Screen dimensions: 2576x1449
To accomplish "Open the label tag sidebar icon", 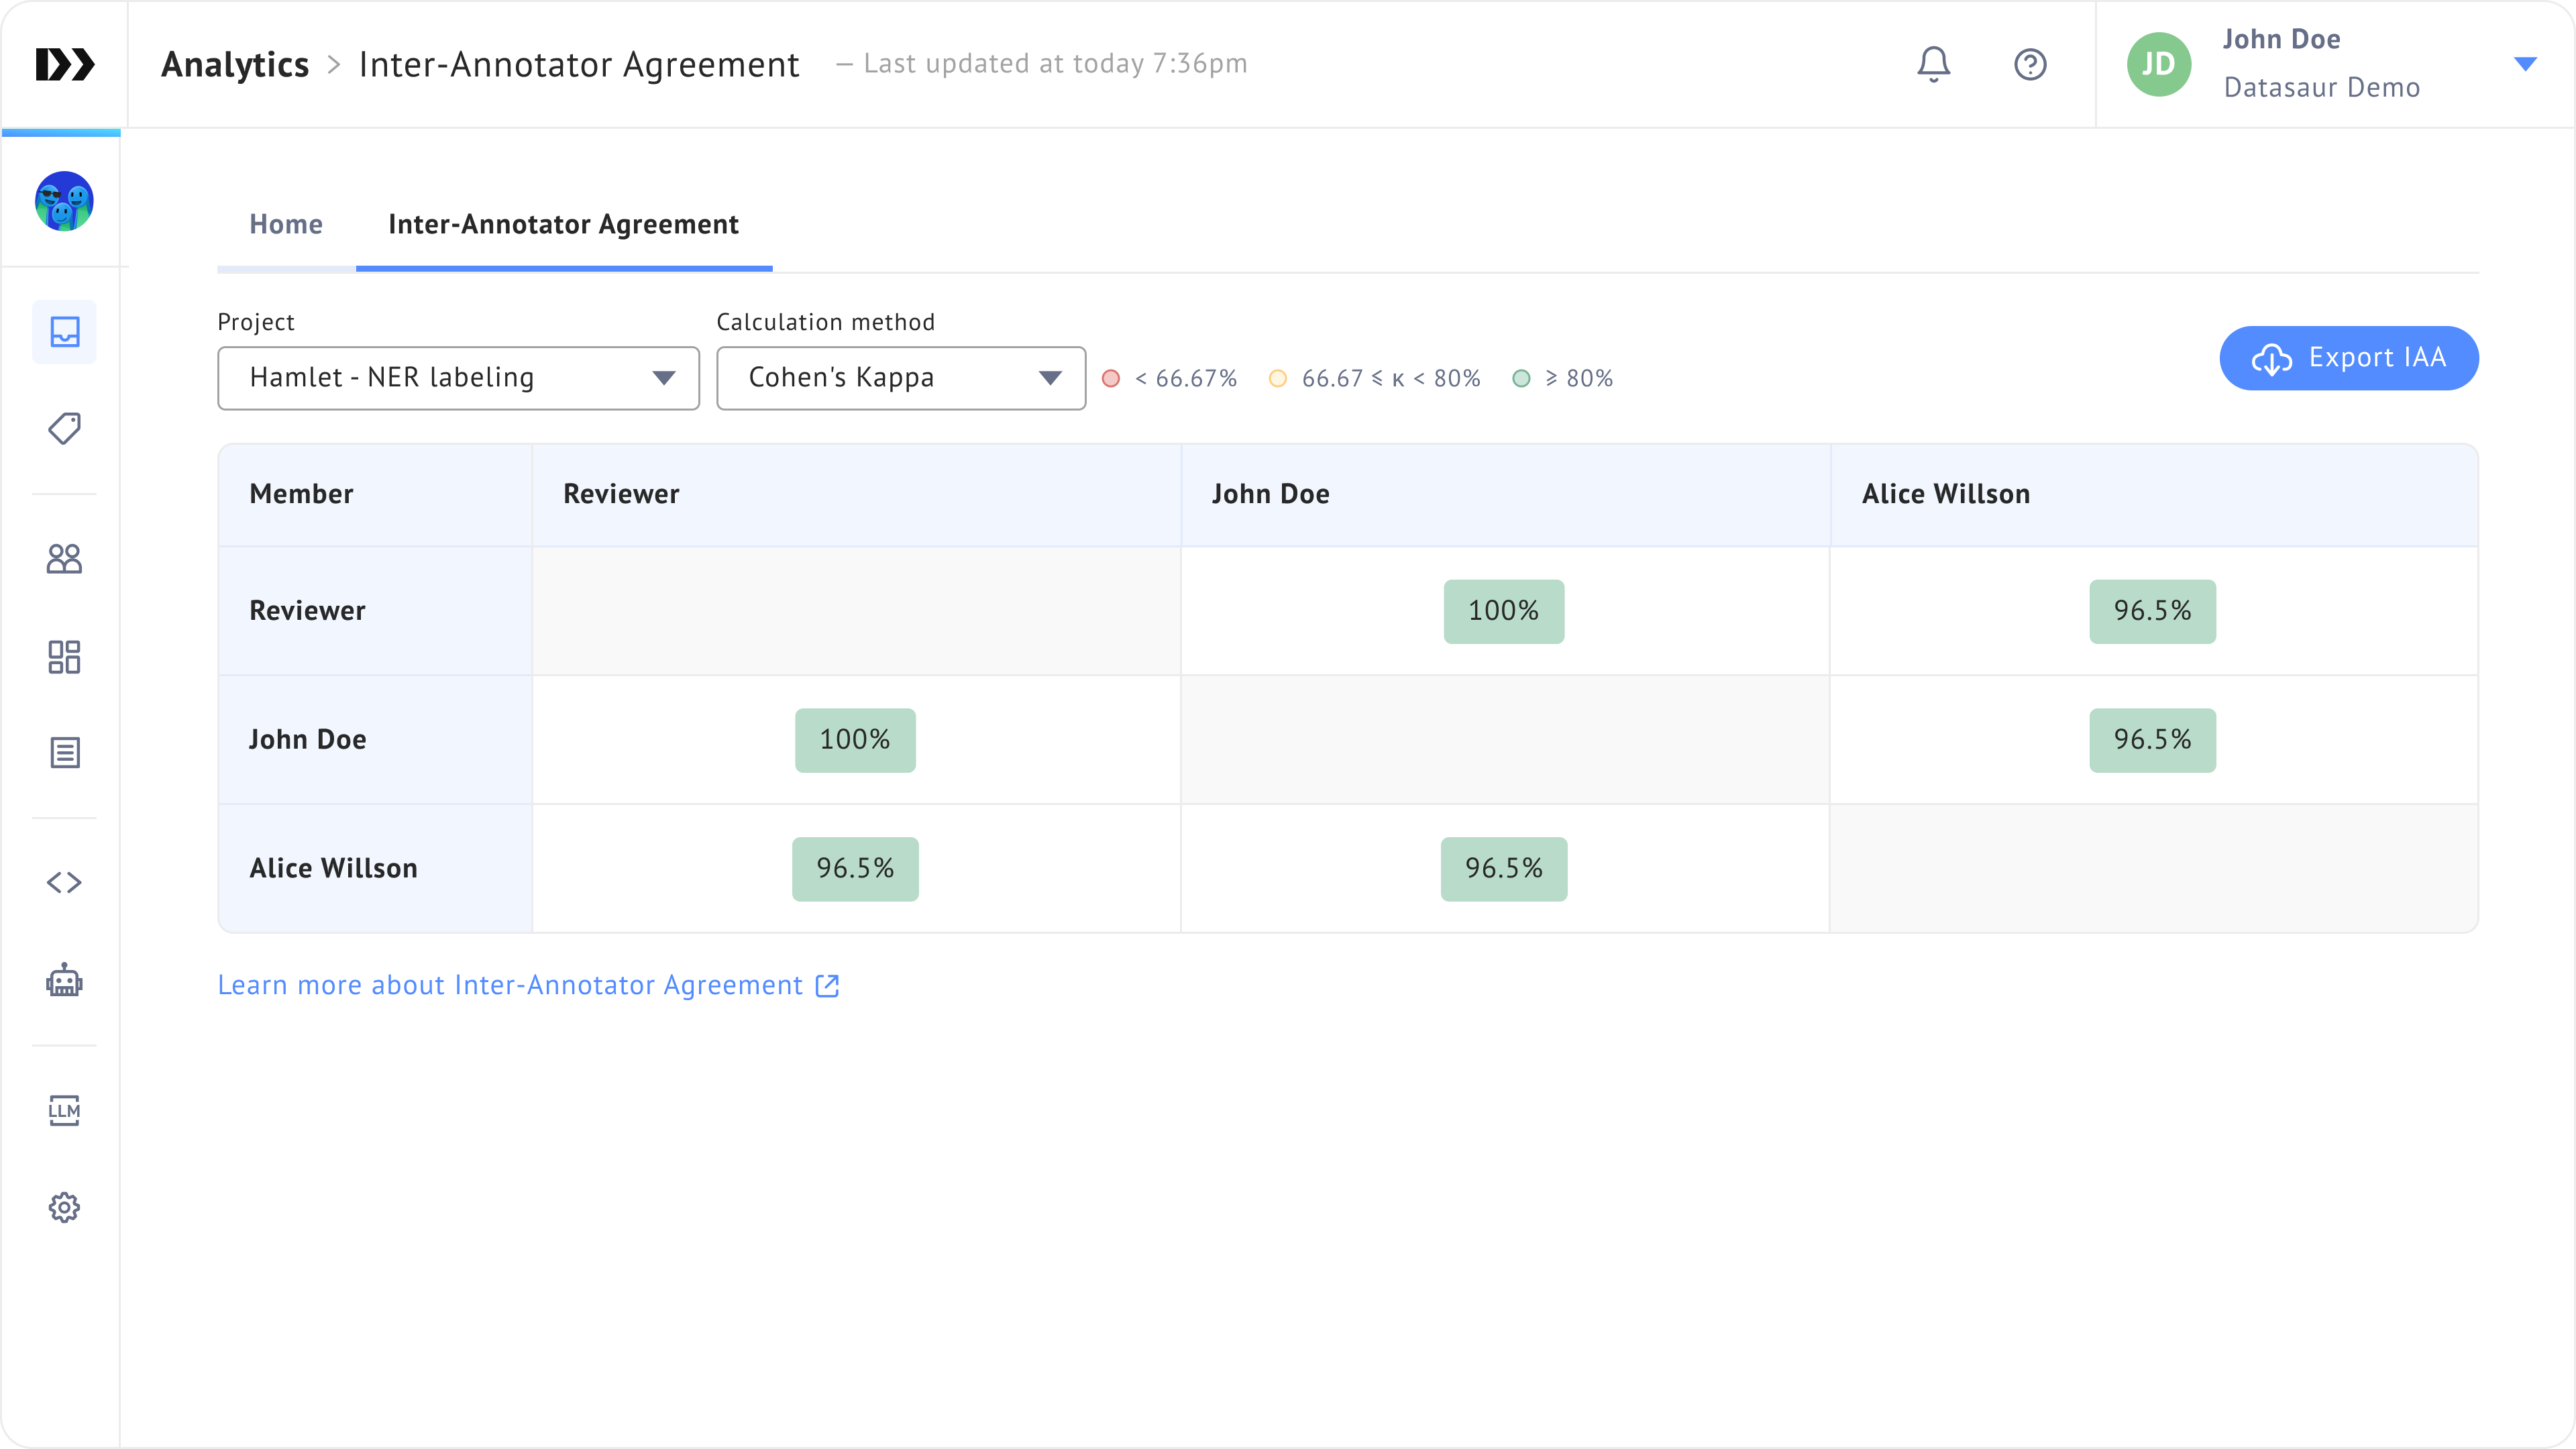I will point(65,429).
